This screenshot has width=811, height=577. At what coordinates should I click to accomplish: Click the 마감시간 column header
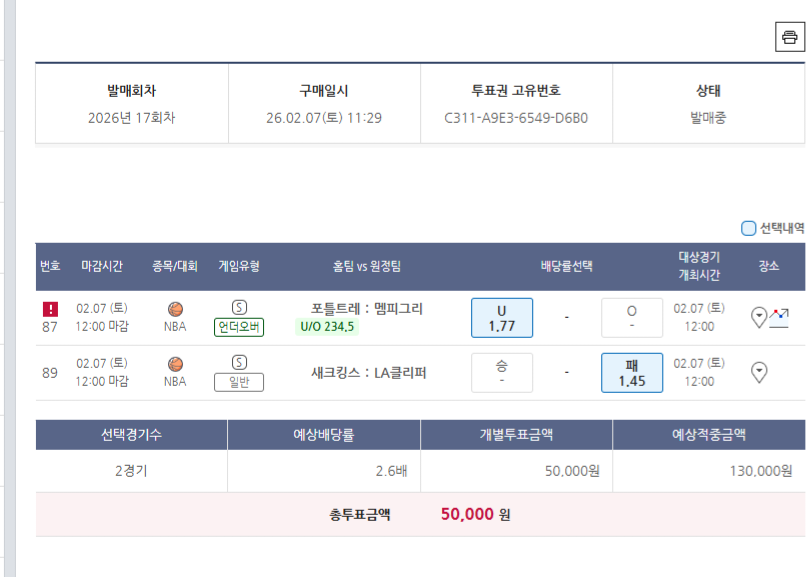click(102, 266)
